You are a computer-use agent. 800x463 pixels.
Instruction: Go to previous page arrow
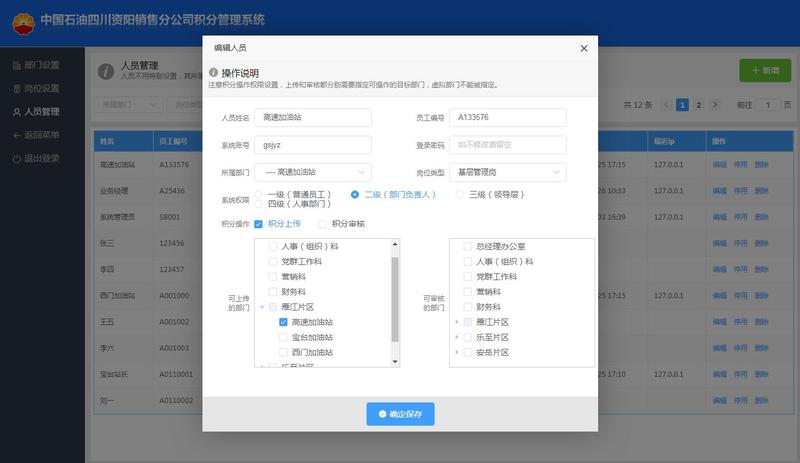pos(666,105)
